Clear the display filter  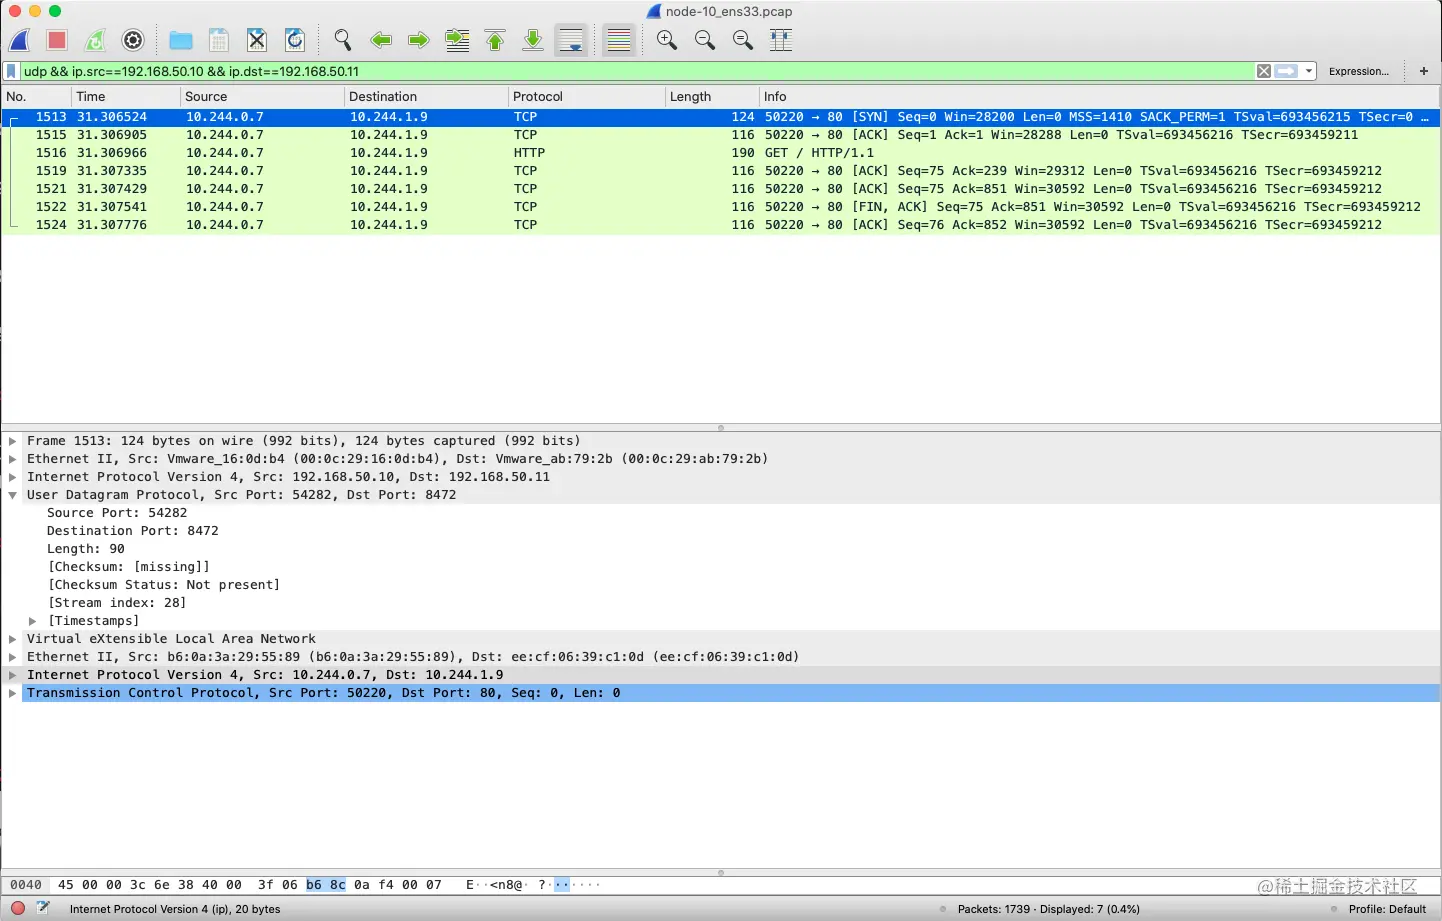pyautogui.click(x=1264, y=71)
